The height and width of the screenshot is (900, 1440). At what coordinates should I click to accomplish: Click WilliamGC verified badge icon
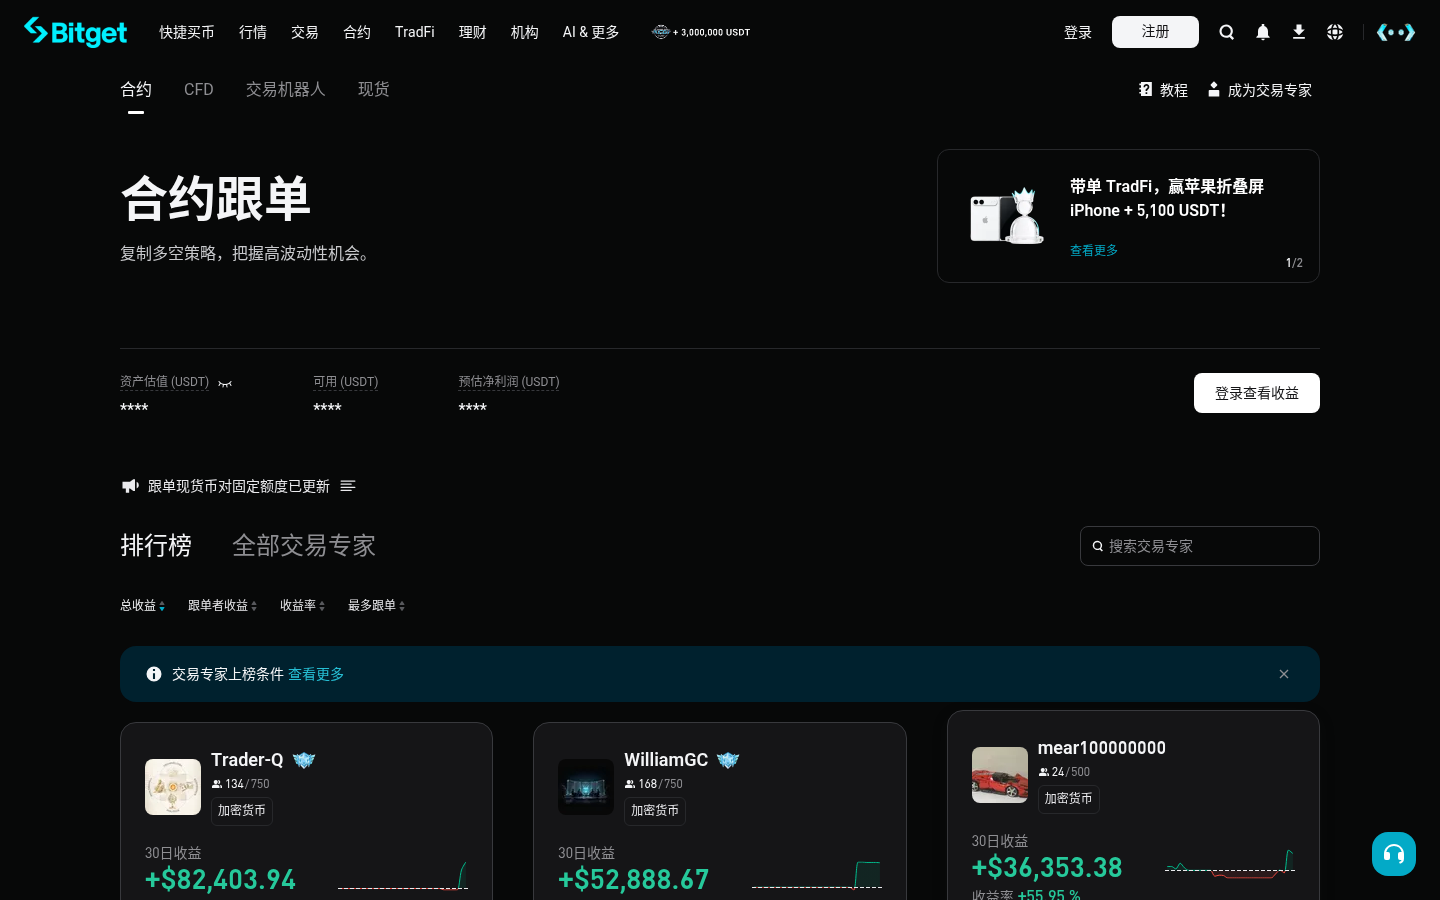(728, 760)
